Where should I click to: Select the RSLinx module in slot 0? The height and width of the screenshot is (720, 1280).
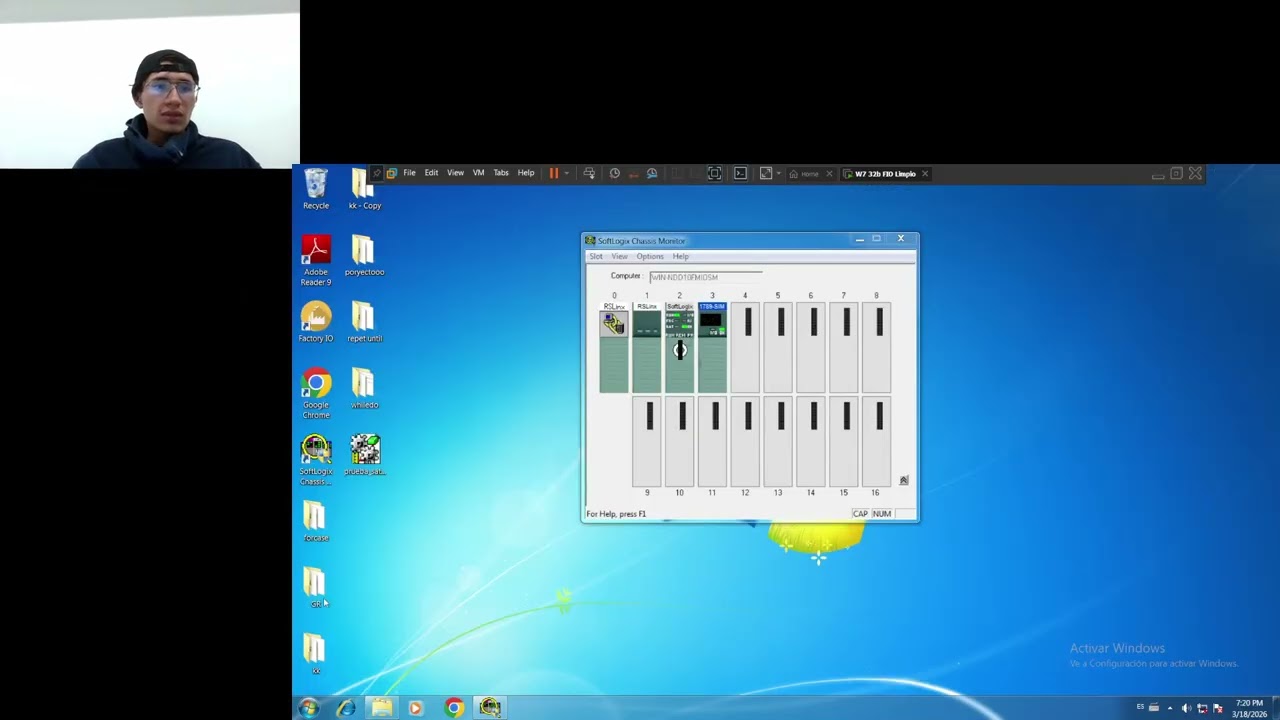point(614,348)
